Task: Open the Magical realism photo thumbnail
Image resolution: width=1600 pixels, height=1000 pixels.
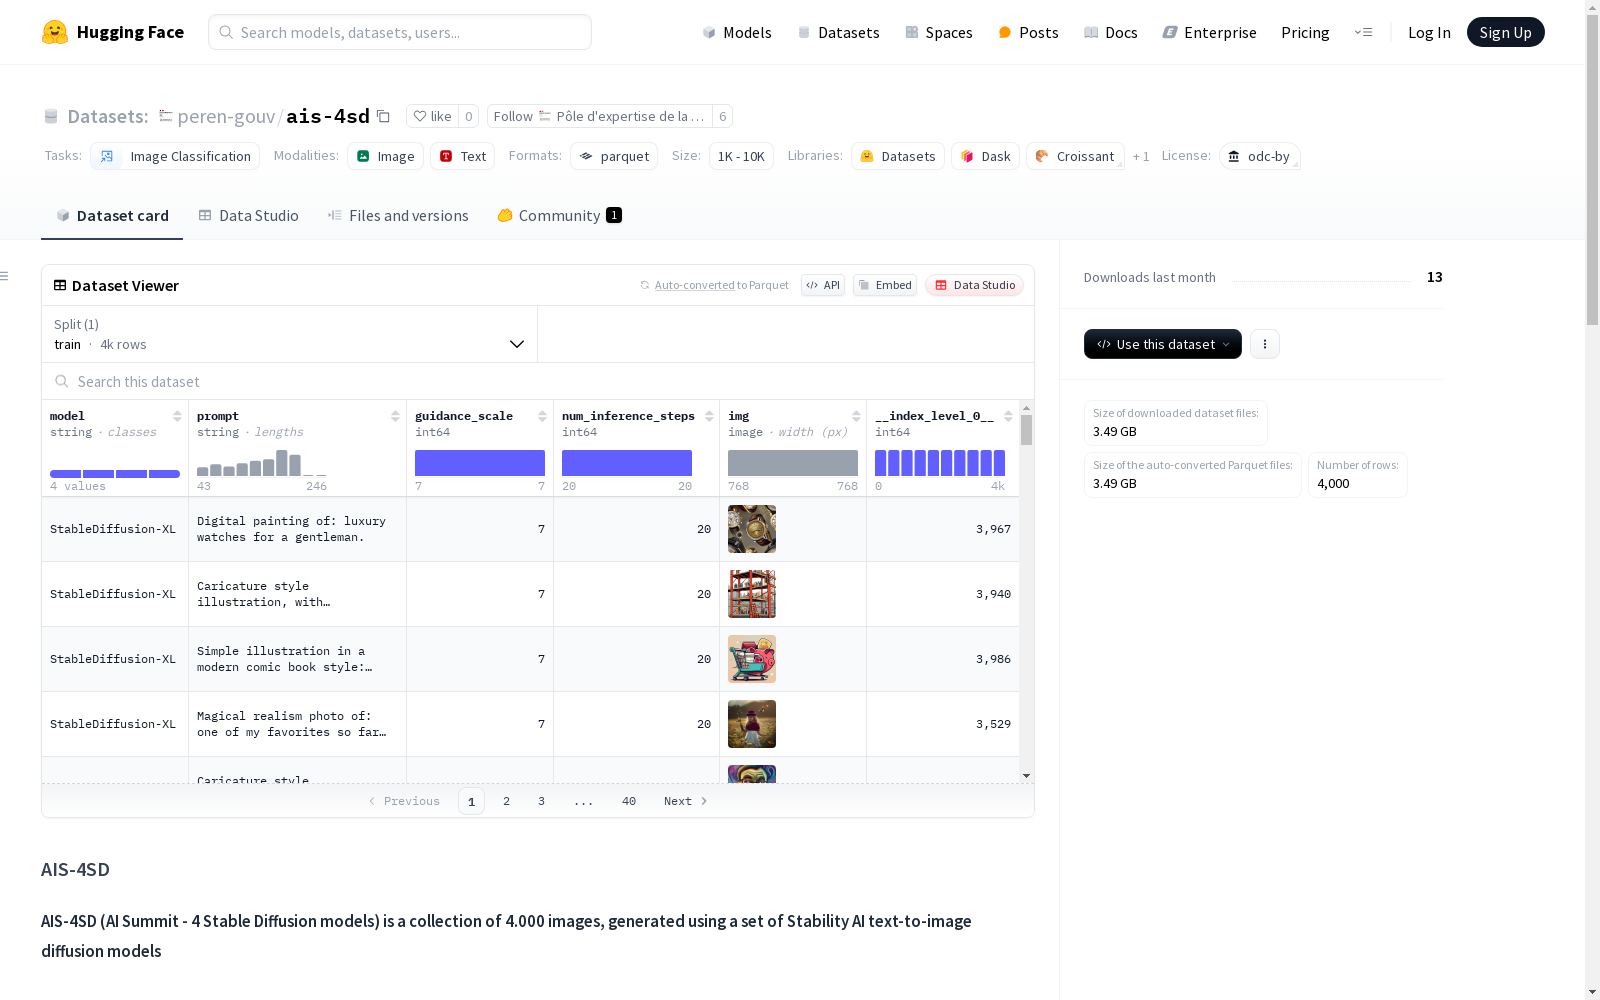Action: [x=752, y=724]
